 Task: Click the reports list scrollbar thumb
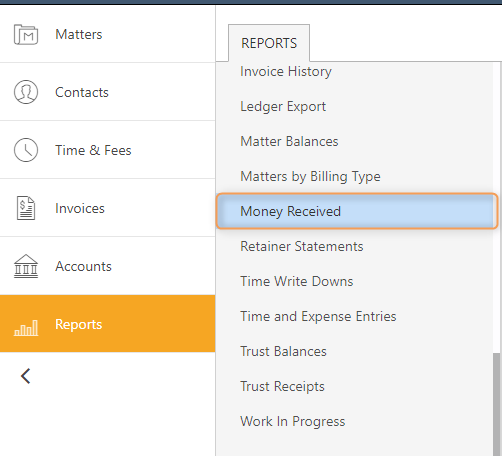(x=497, y=404)
